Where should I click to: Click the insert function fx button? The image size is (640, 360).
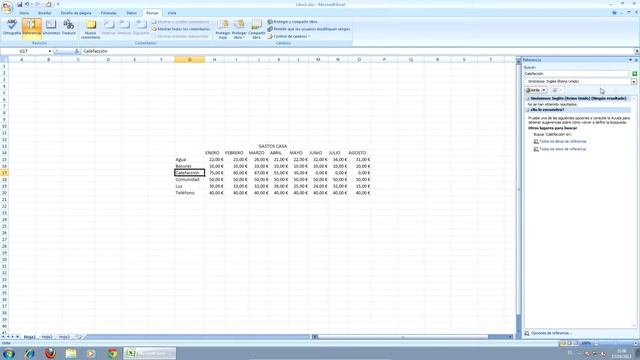click(x=76, y=51)
